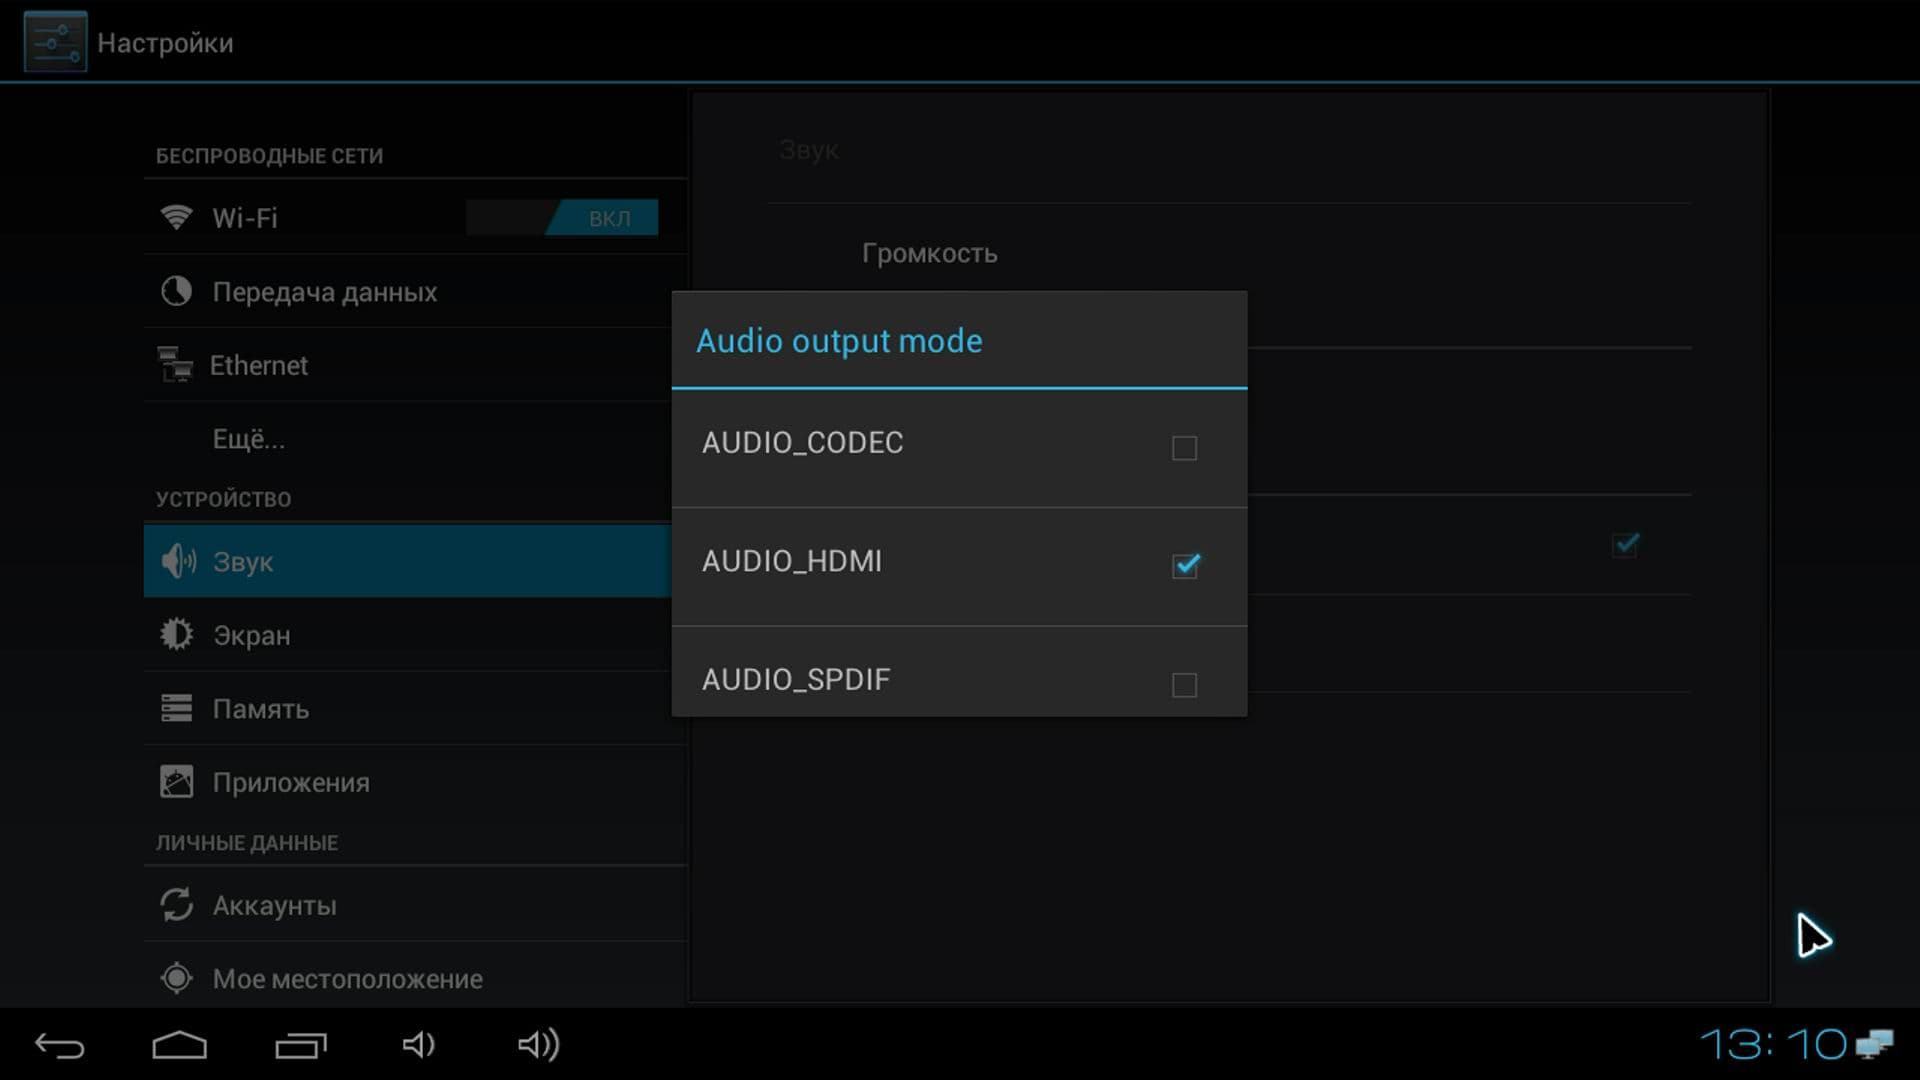Open the Аккаунты settings entry
The image size is (1920, 1080).
click(274, 906)
